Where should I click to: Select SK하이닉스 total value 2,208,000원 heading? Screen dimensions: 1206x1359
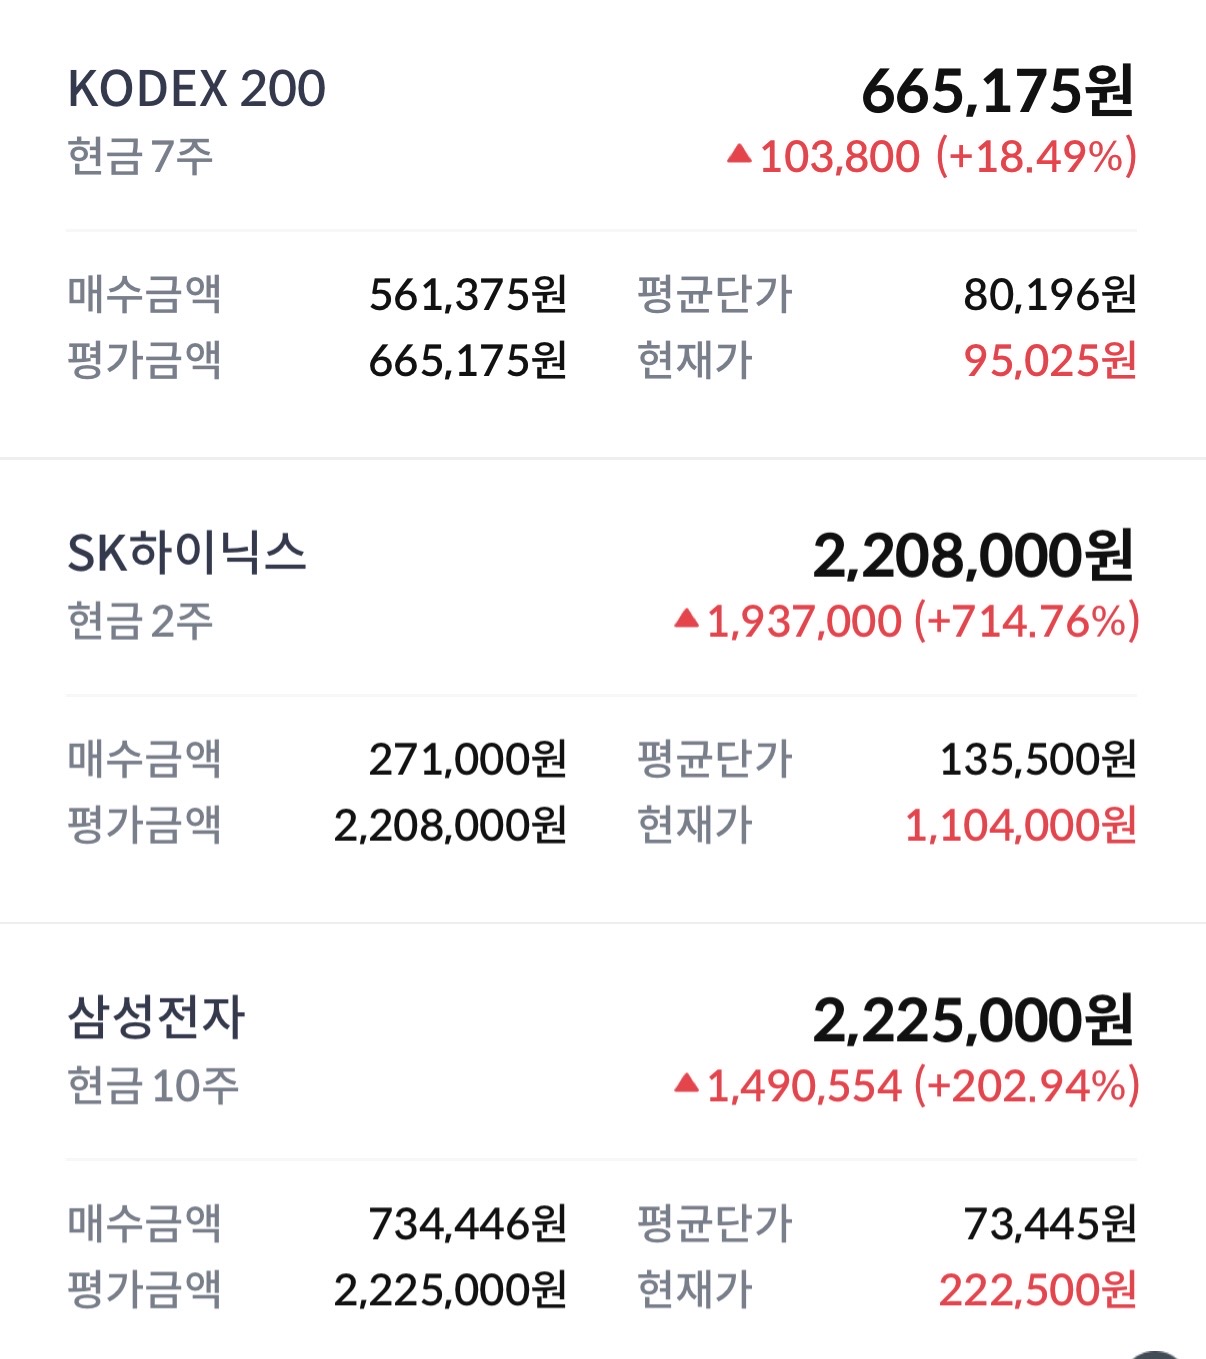pyautogui.click(x=972, y=557)
